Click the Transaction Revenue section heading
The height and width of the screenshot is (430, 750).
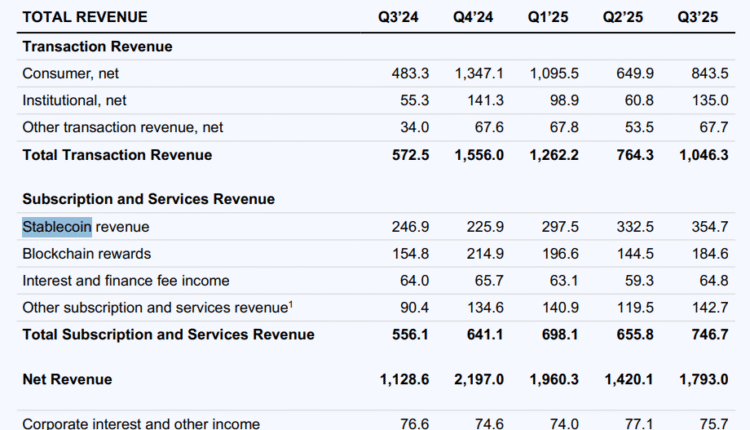pos(97,47)
